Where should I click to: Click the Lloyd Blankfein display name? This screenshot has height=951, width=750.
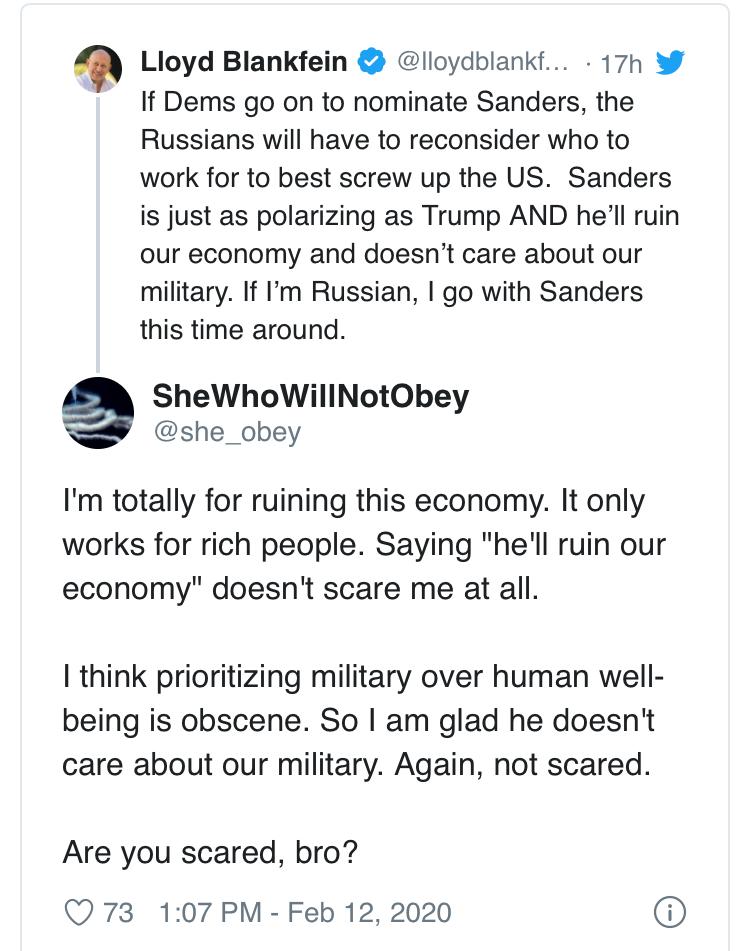point(244,62)
